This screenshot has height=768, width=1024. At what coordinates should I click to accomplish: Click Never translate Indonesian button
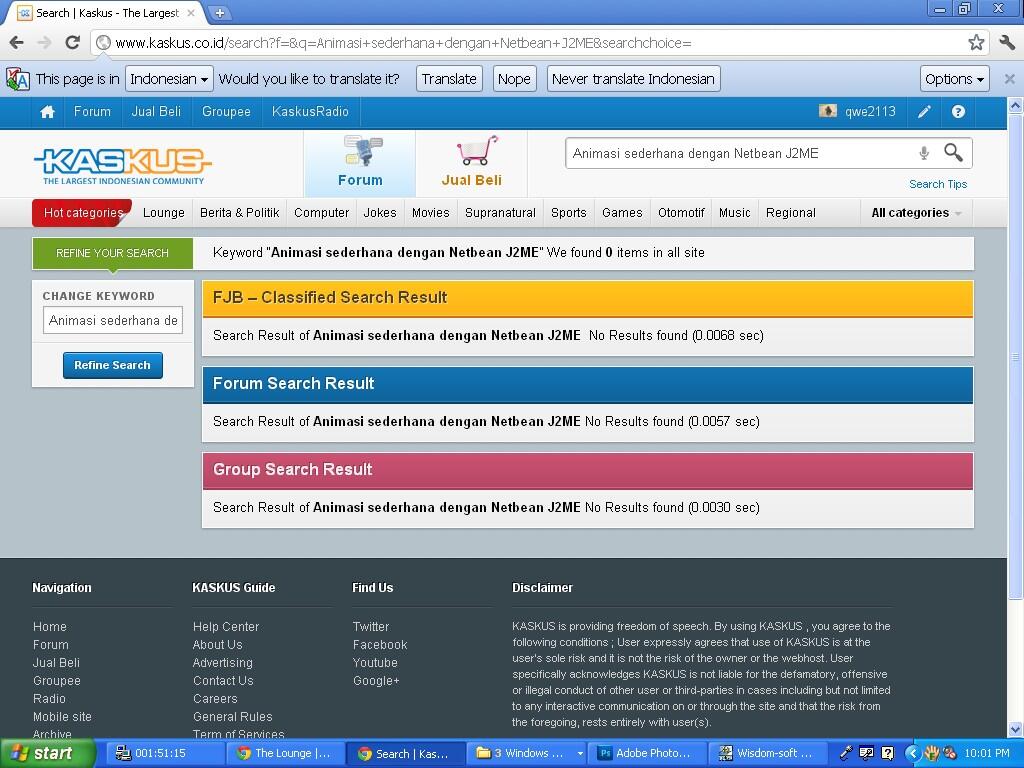pos(633,79)
